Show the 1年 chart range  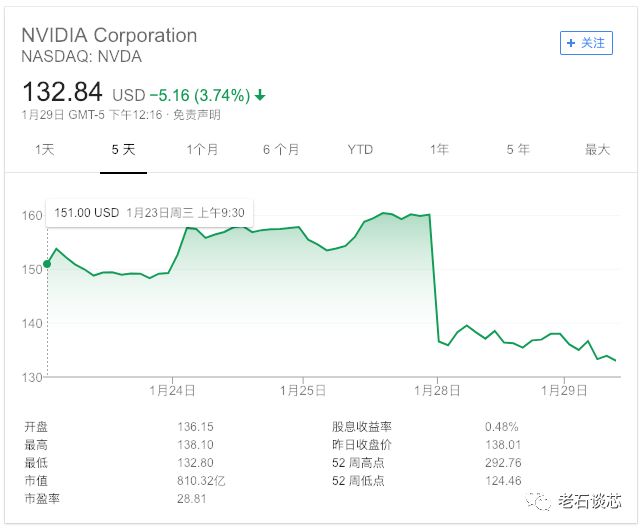click(x=439, y=149)
